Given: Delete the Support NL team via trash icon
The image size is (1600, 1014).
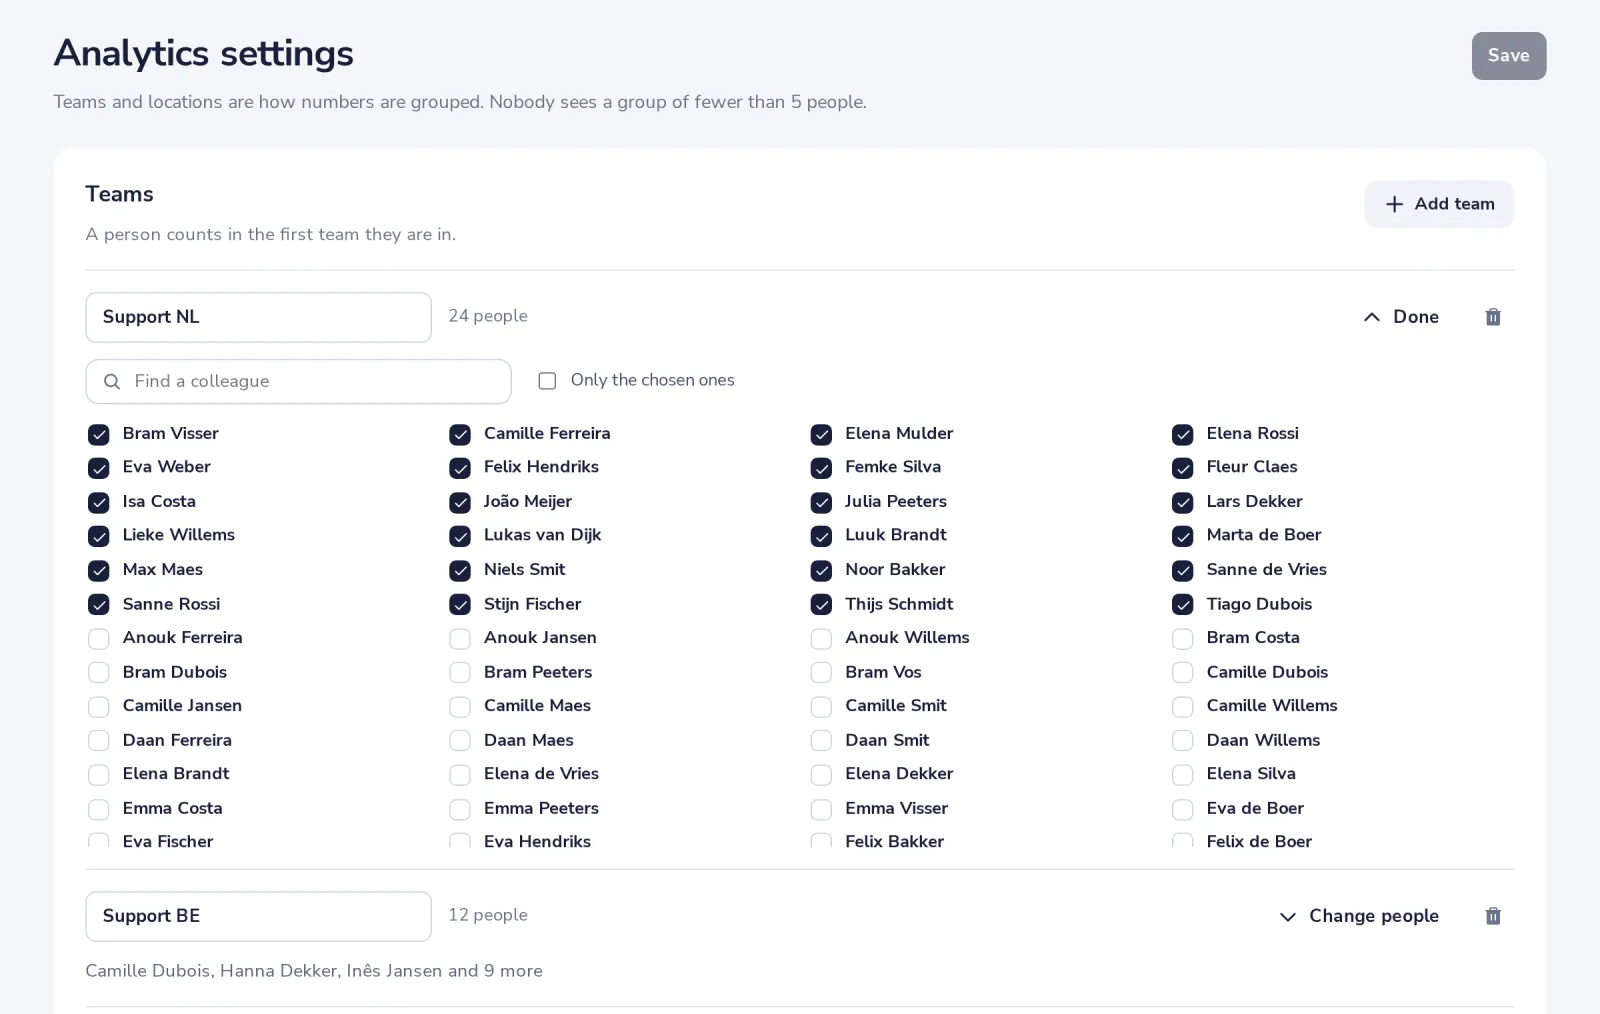Looking at the screenshot, I should (1493, 317).
